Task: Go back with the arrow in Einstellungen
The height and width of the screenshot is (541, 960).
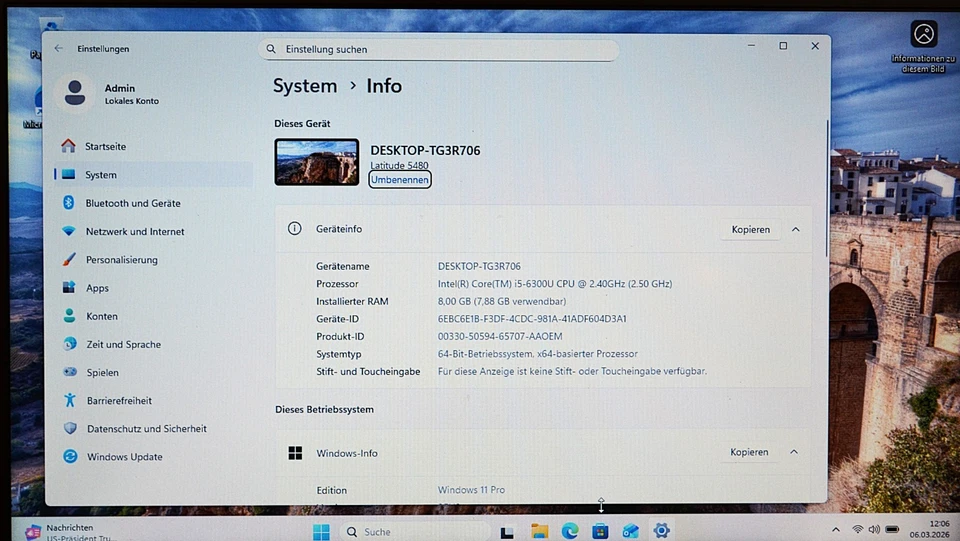Action: [x=58, y=48]
